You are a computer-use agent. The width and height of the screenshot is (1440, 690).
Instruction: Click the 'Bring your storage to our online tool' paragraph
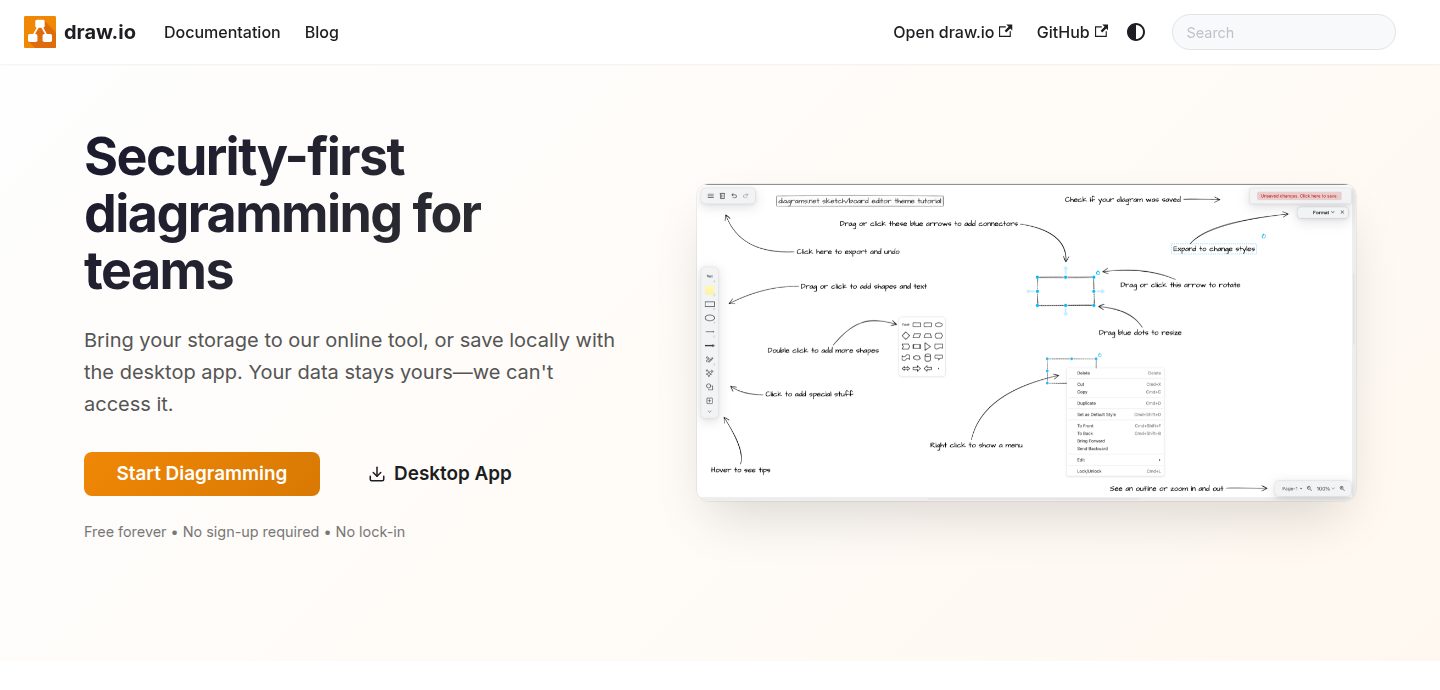click(x=350, y=372)
